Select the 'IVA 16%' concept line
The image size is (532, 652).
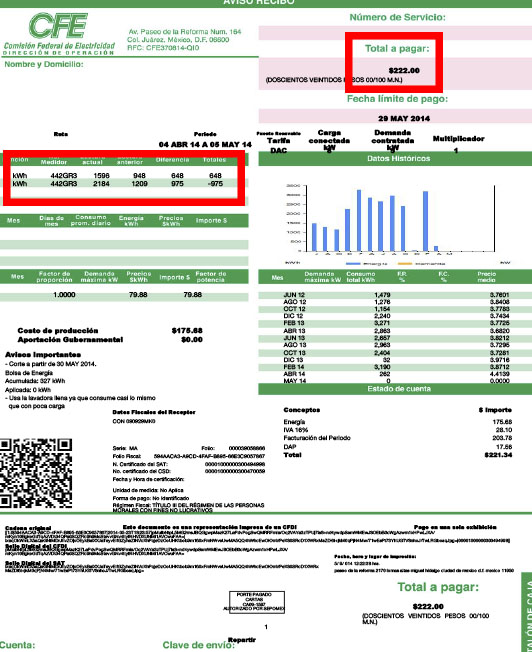click(x=296, y=430)
